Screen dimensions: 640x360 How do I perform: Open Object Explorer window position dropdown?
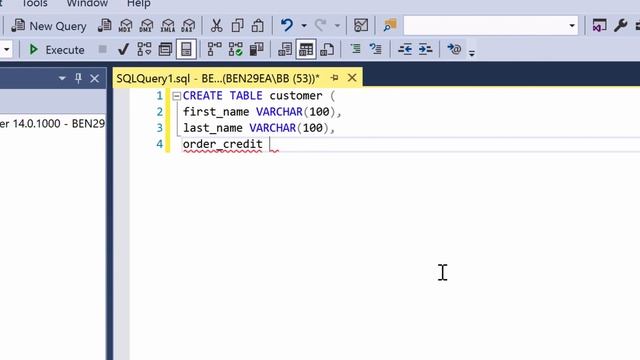[x=62, y=78]
